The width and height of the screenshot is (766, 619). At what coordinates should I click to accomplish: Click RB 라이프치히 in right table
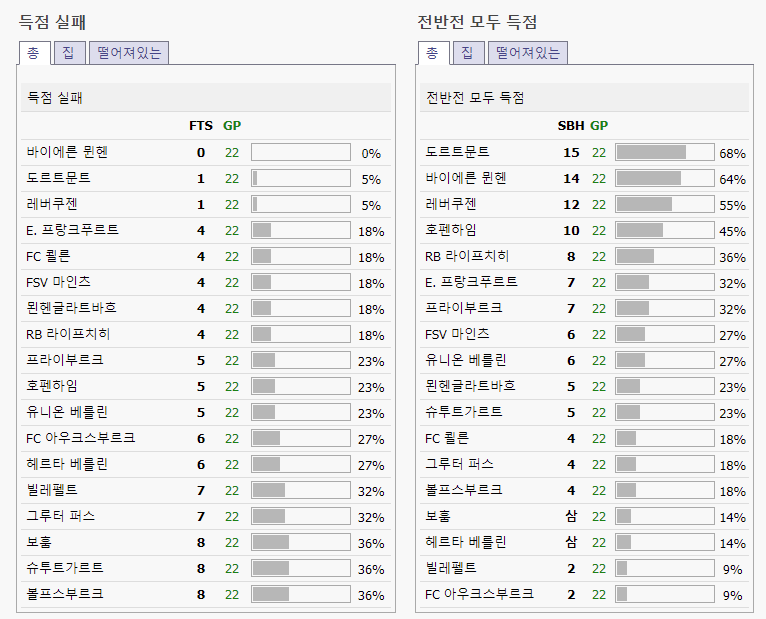click(467, 256)
